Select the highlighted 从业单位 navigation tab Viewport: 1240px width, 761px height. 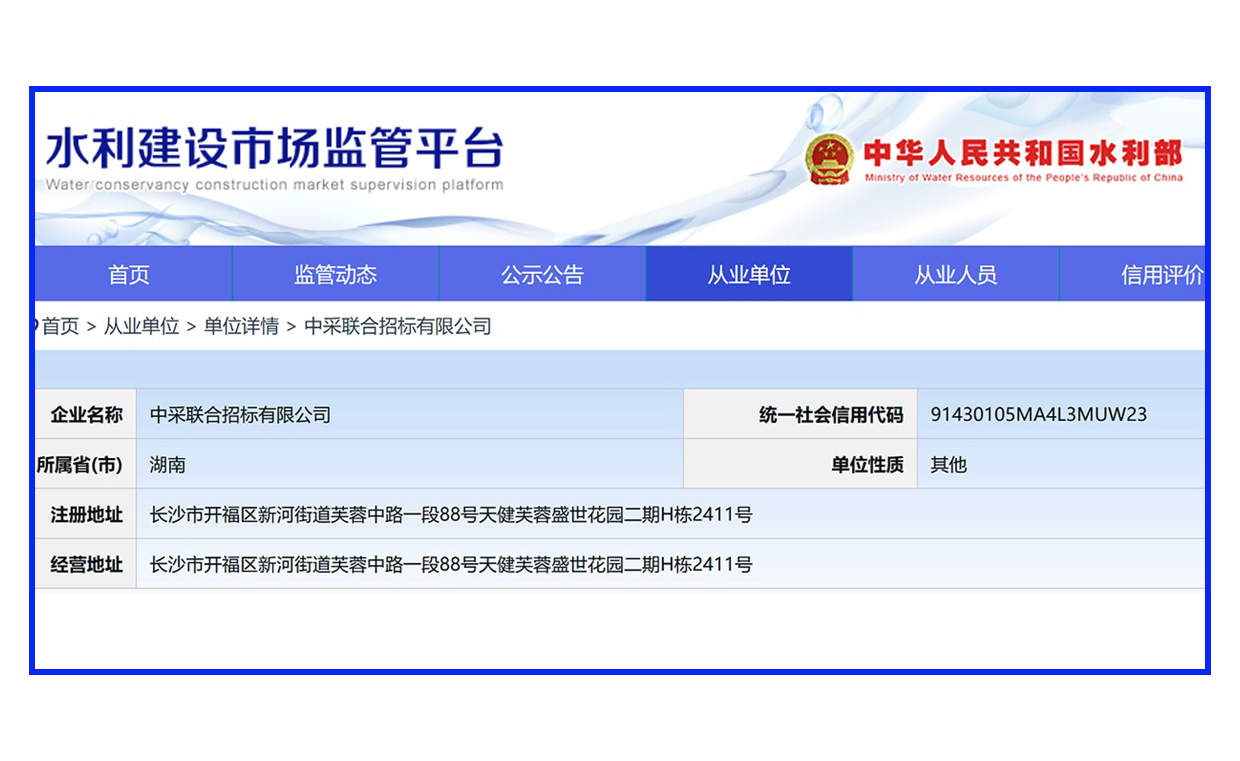749,274
